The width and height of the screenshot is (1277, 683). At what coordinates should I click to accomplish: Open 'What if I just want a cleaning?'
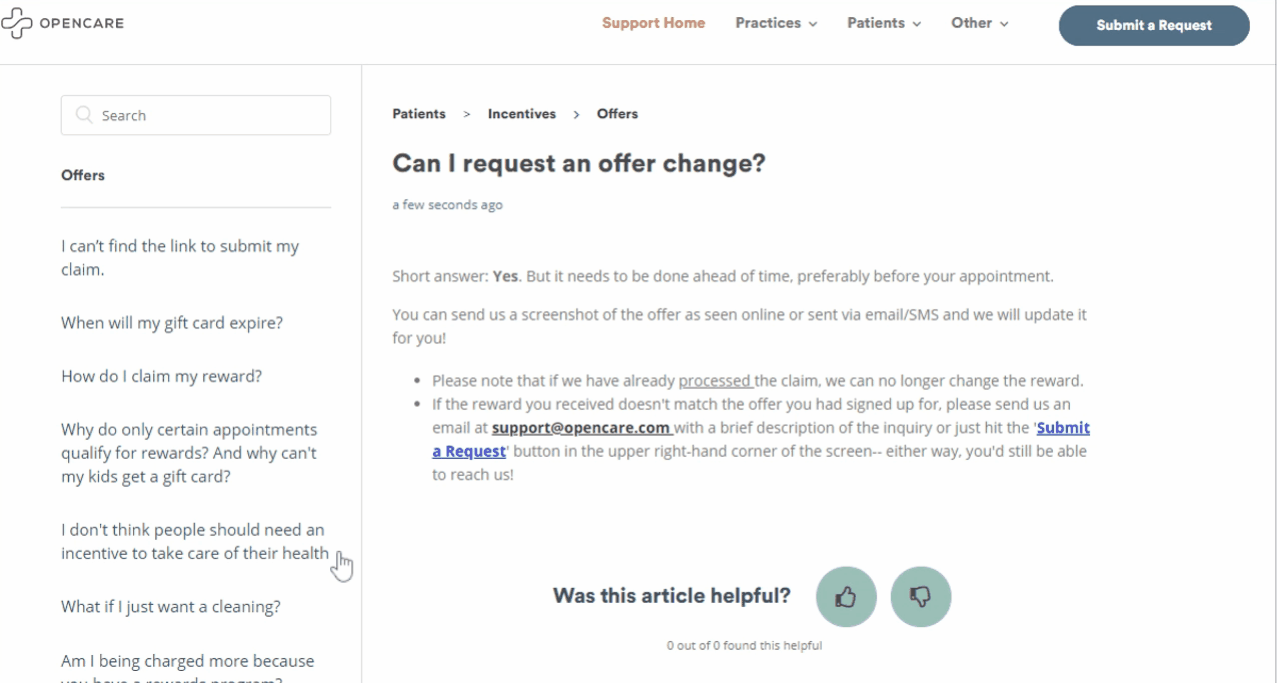170,606
